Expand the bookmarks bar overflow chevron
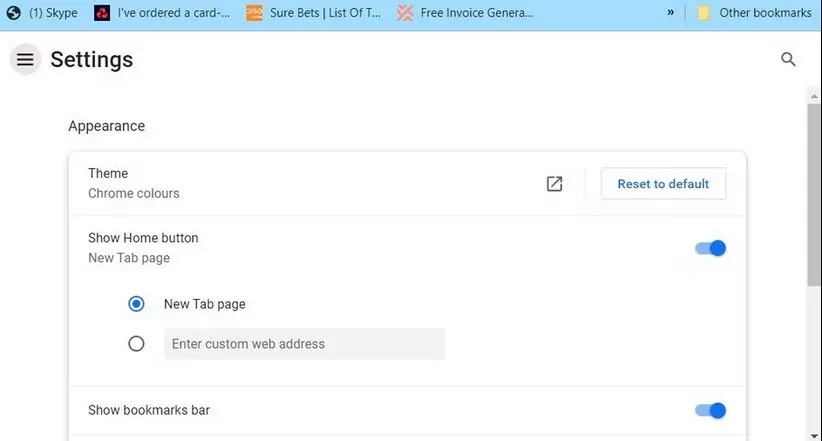Image resolution: width=822 pixels, height=441 pixels. point(672,13)
